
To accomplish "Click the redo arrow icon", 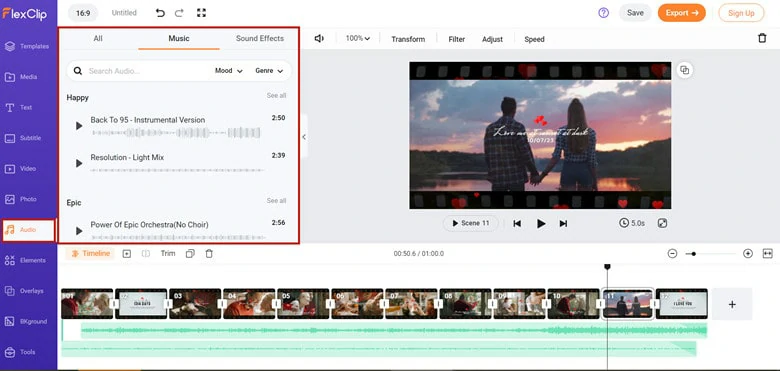I will coord(179,13).
